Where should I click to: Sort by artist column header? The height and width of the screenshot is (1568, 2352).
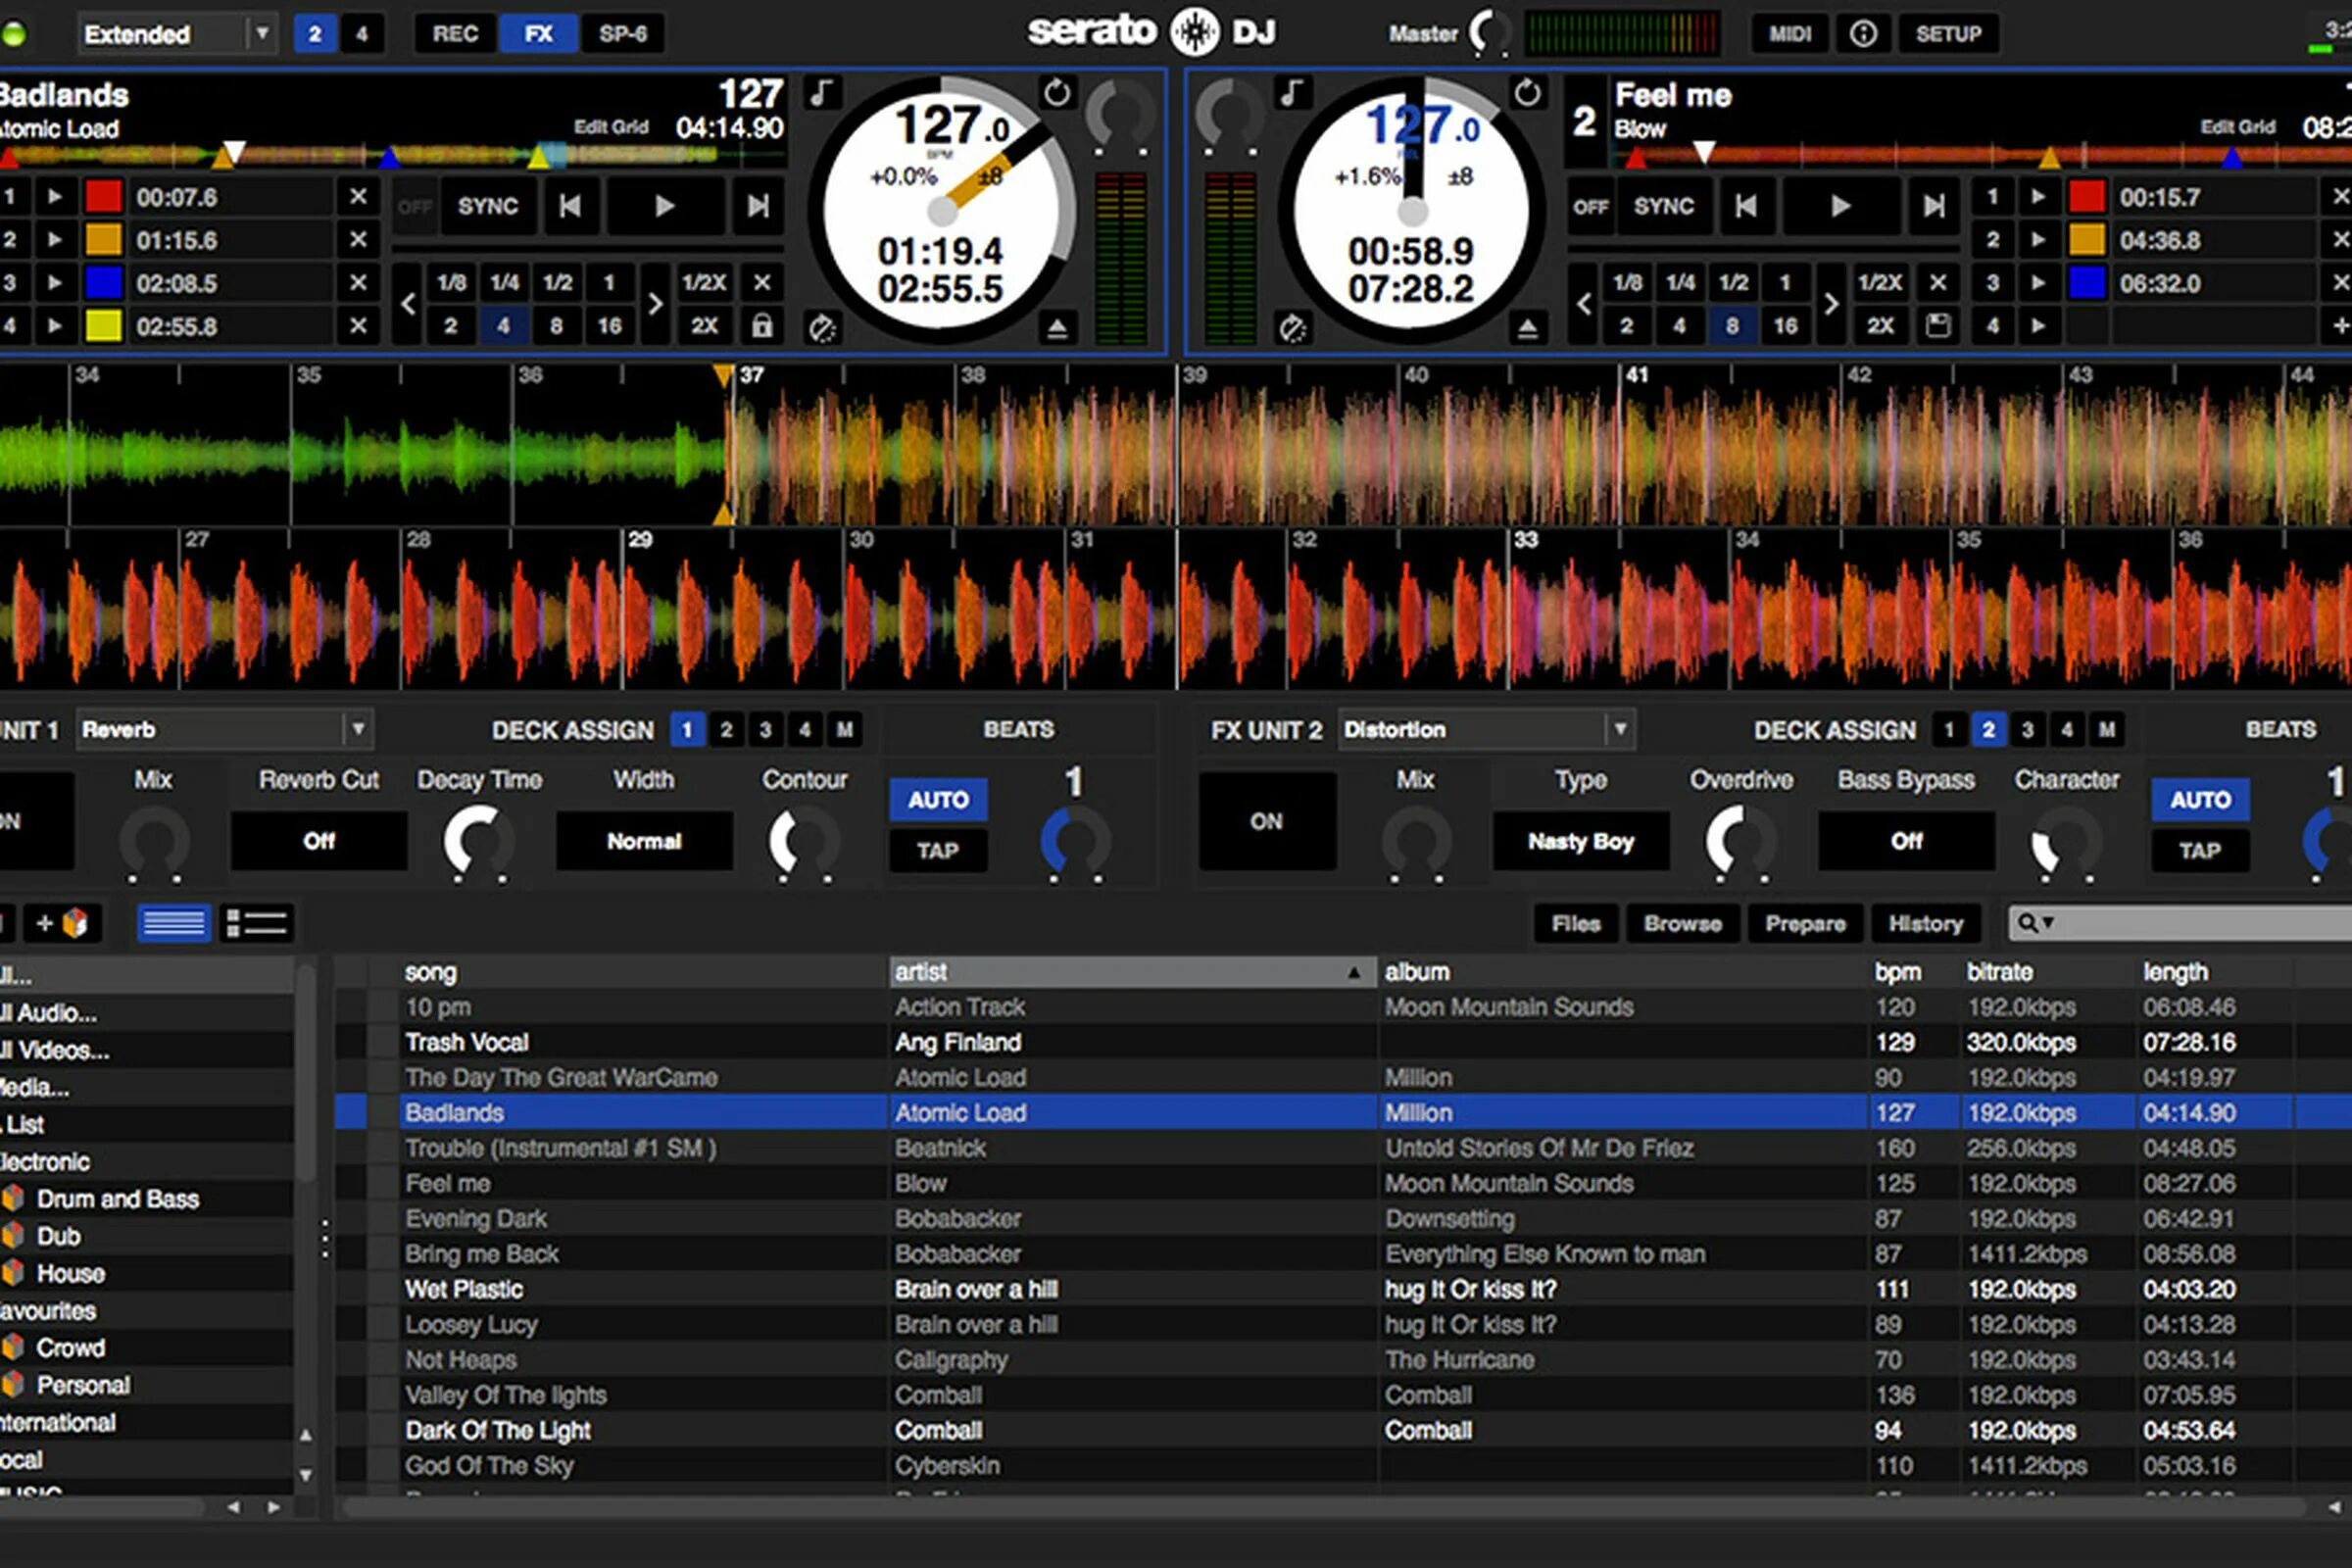(x=1132, y=972)
